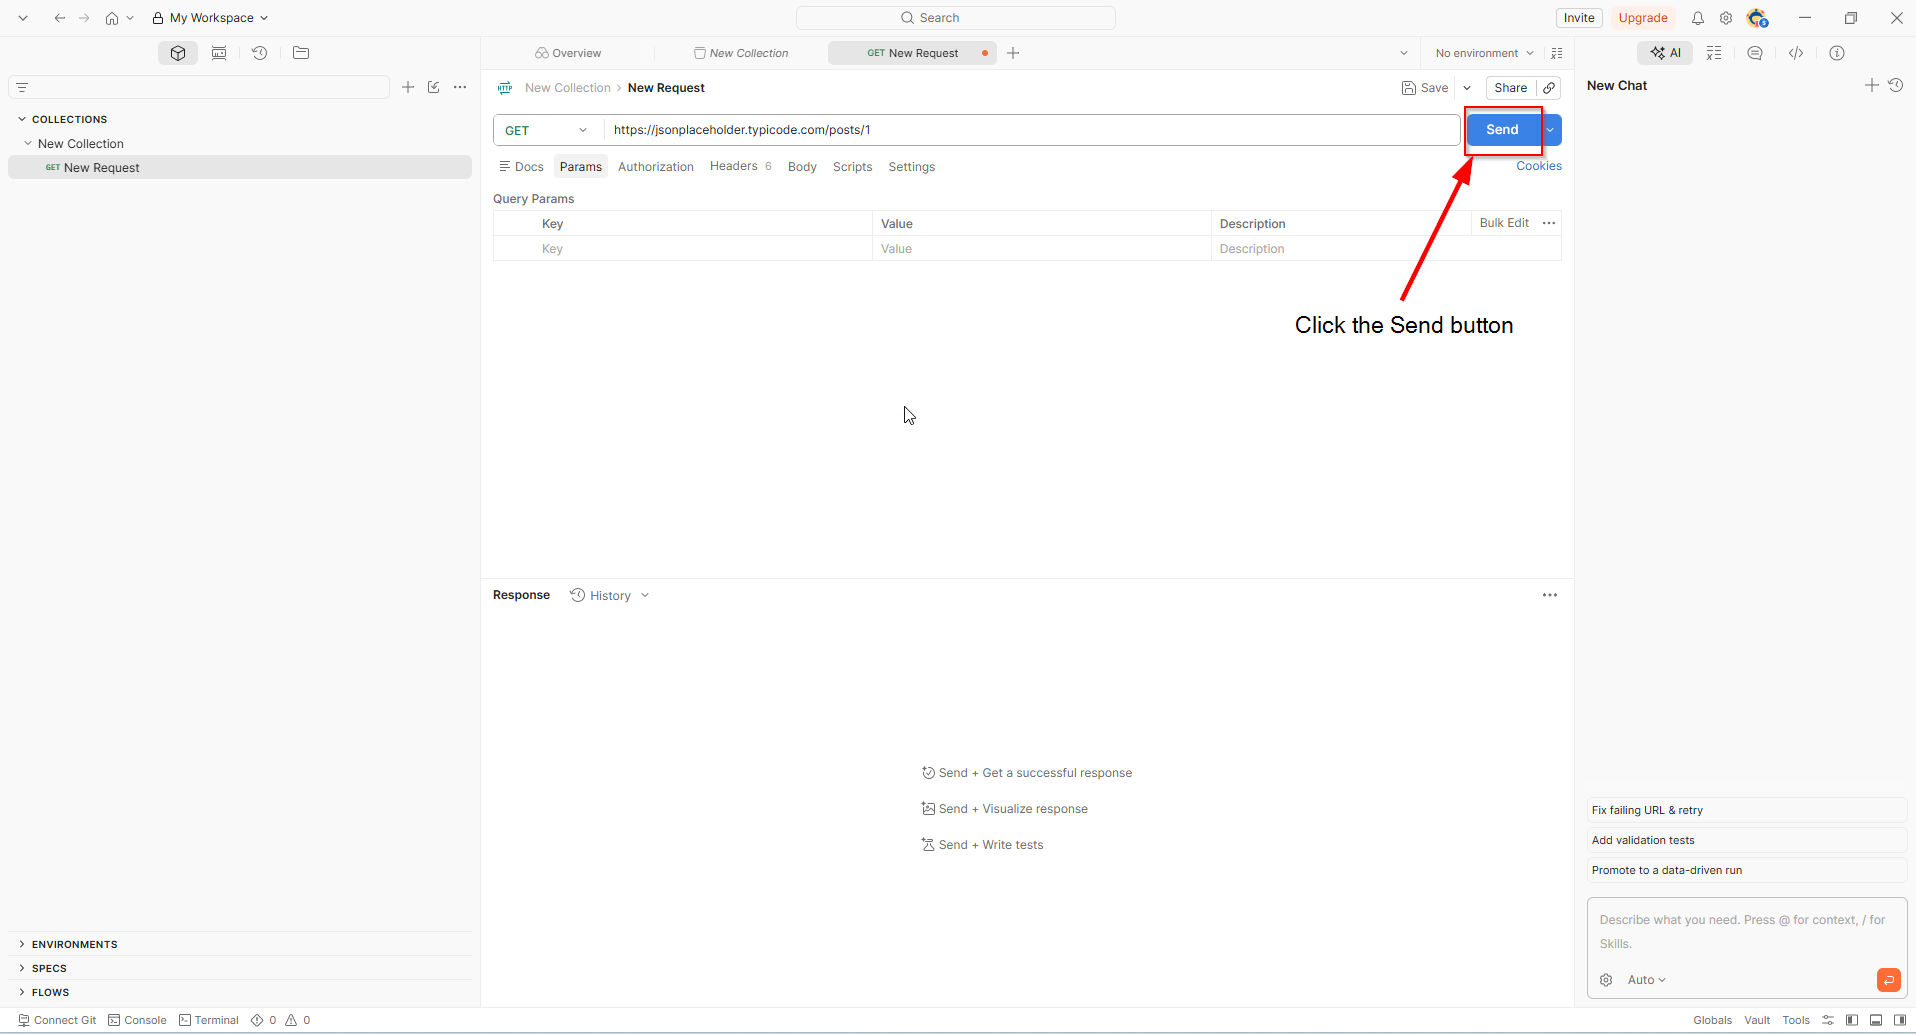Switch to the Body tab

pyautogui.click(x=802, y=167)
